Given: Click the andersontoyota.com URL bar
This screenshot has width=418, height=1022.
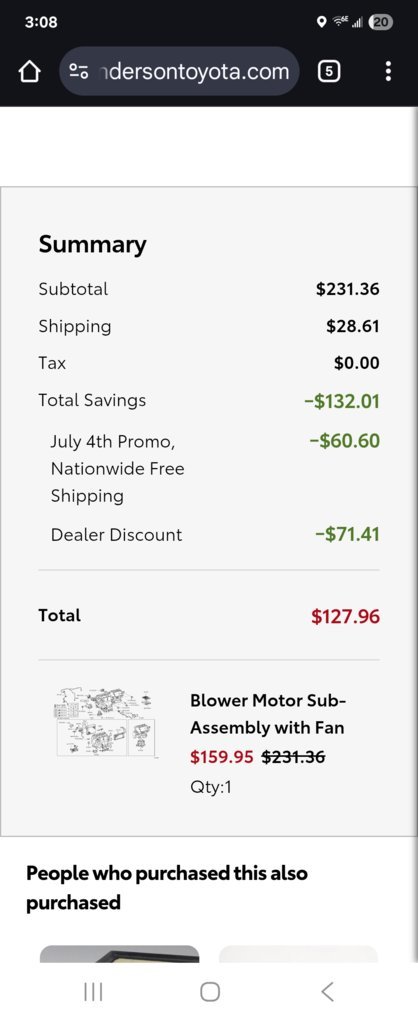Looking at the screenshot, I should coord(181,72).
